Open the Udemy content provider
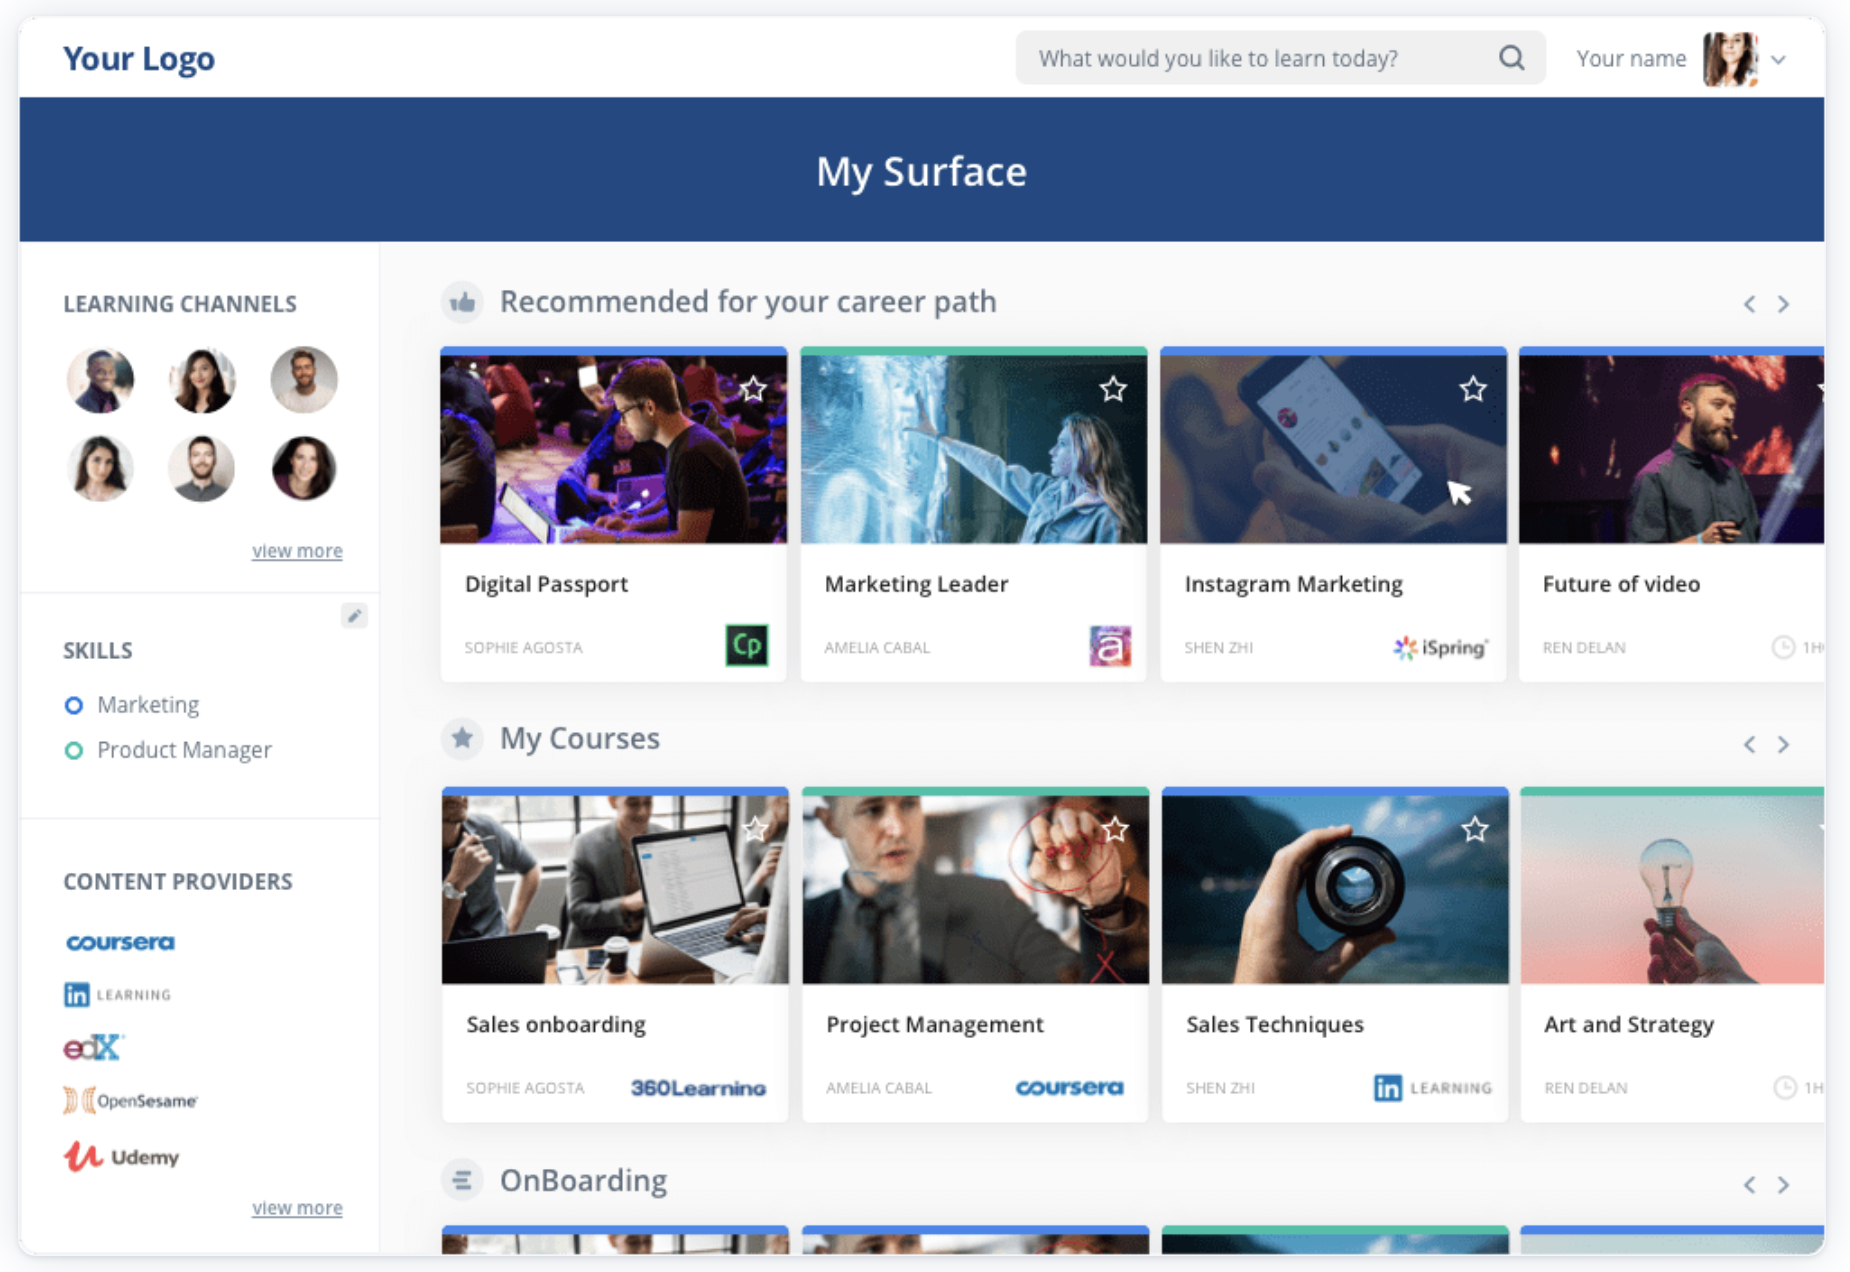 122,1157
